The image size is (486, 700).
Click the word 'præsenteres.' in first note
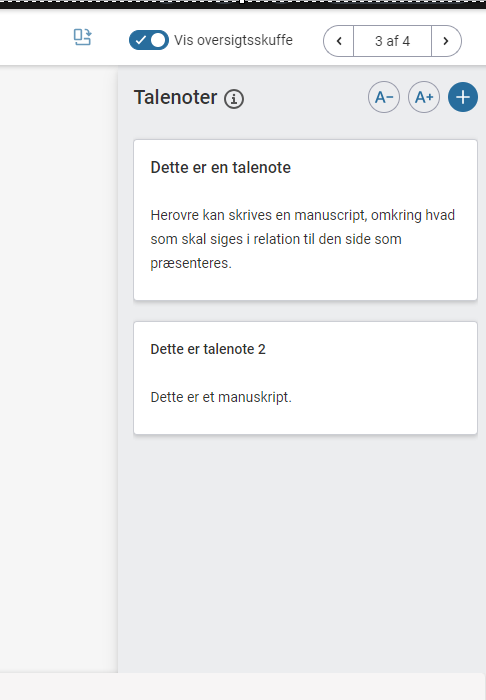(191, 263)
